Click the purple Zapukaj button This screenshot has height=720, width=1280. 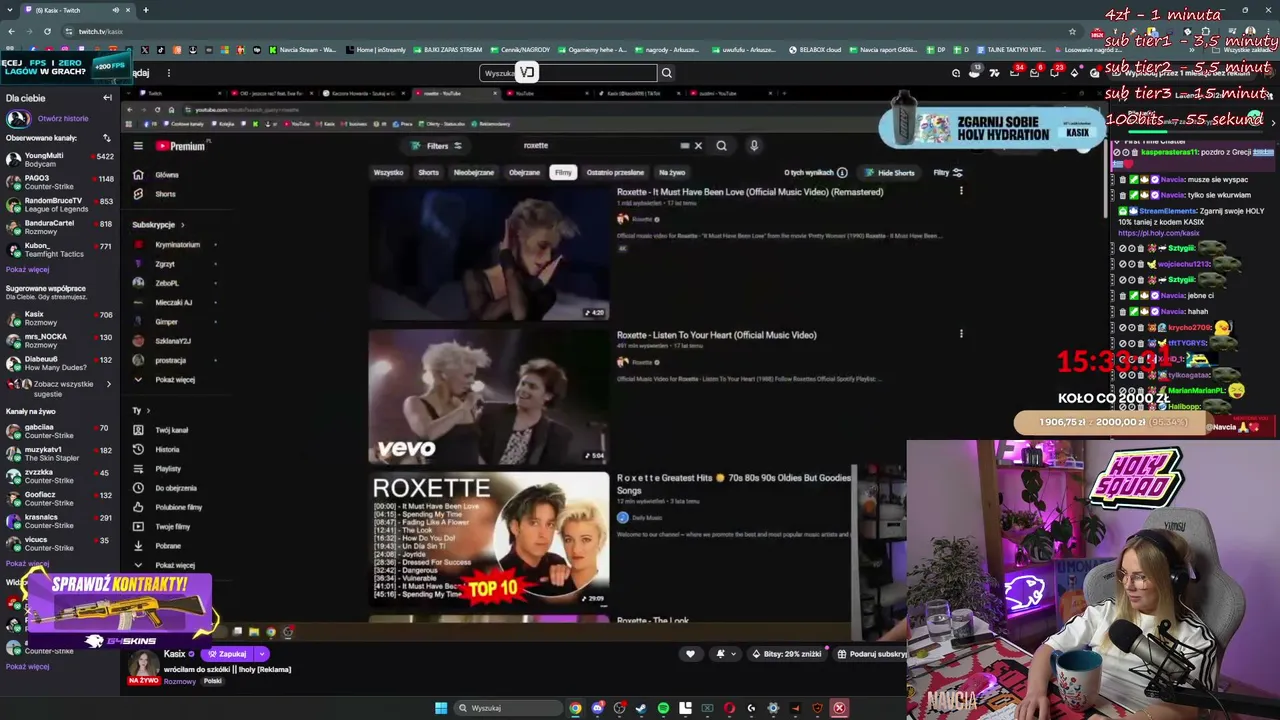coord(228,654)
